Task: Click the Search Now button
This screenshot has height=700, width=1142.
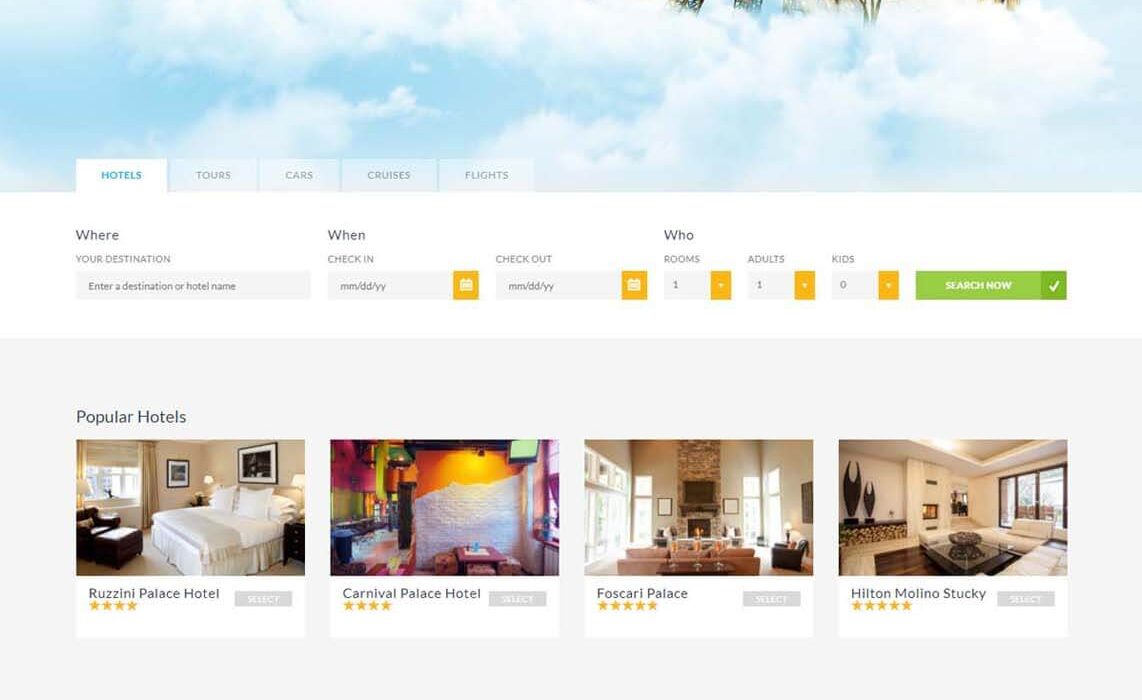Action: coord(978,286)
